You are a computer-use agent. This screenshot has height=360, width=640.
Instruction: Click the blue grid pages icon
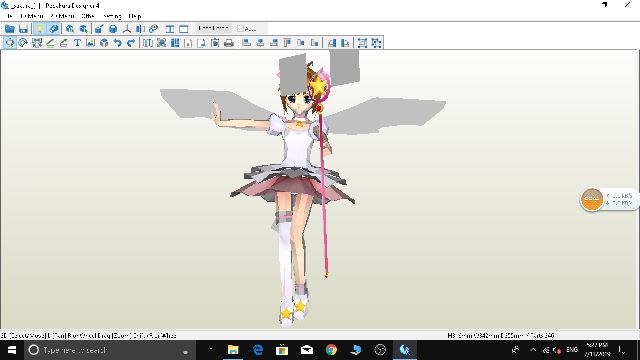175,42
